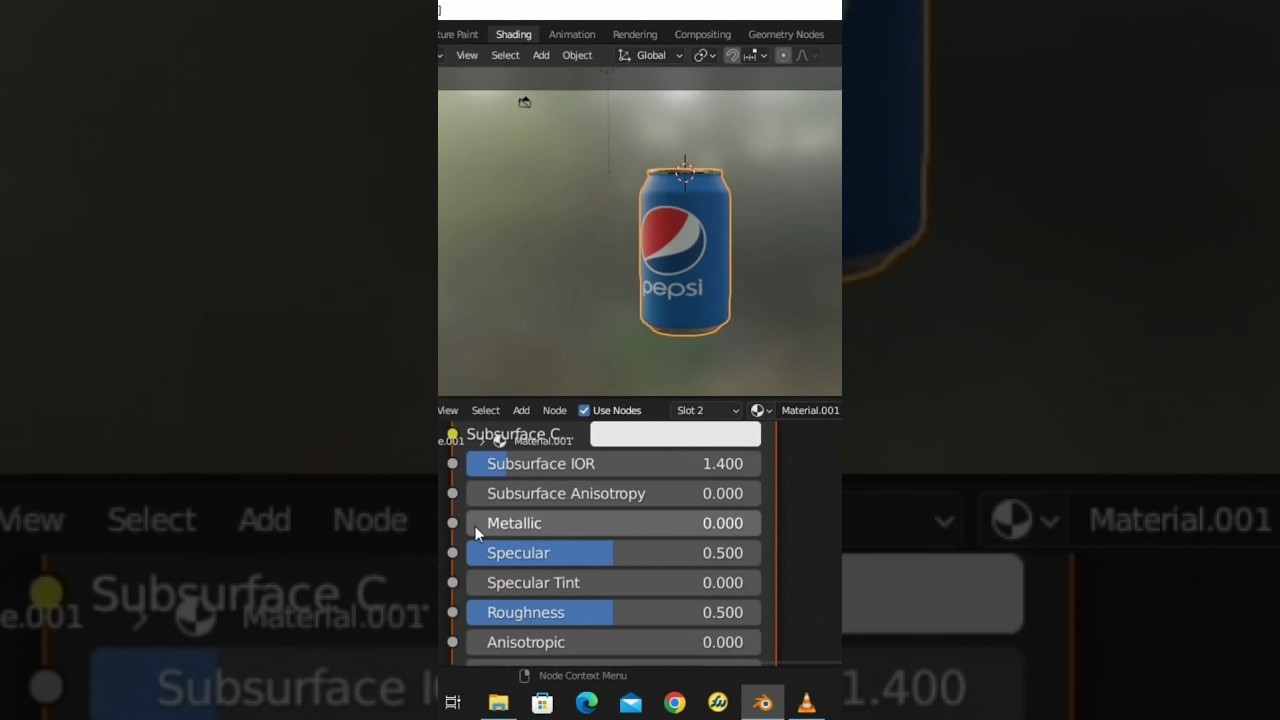Uncheck the Use Nodes checkbox
This screenshot has width=1280, height=720.
(x=584, y=410)
